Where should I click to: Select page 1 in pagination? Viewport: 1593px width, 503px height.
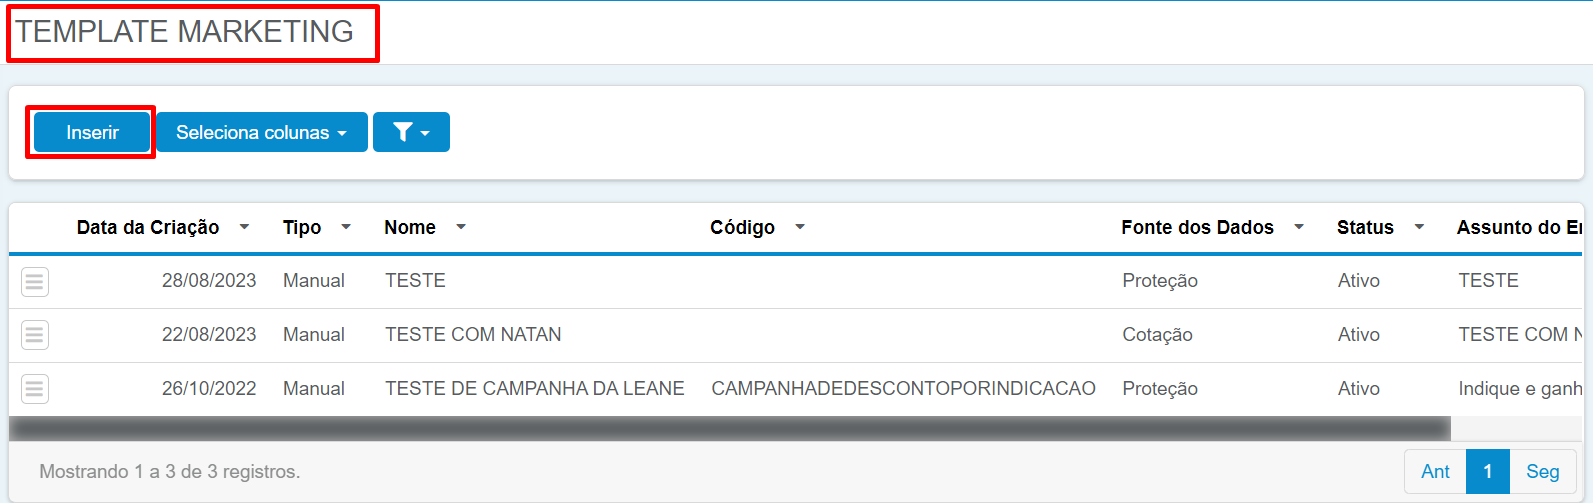coord(1488,471)
